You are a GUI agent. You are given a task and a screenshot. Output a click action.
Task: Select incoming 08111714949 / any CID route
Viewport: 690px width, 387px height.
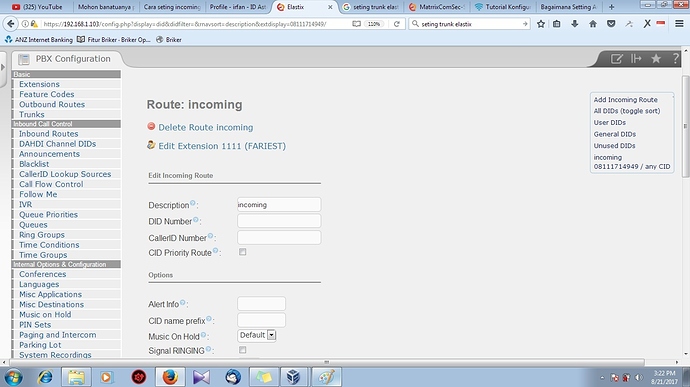point(632,162)
